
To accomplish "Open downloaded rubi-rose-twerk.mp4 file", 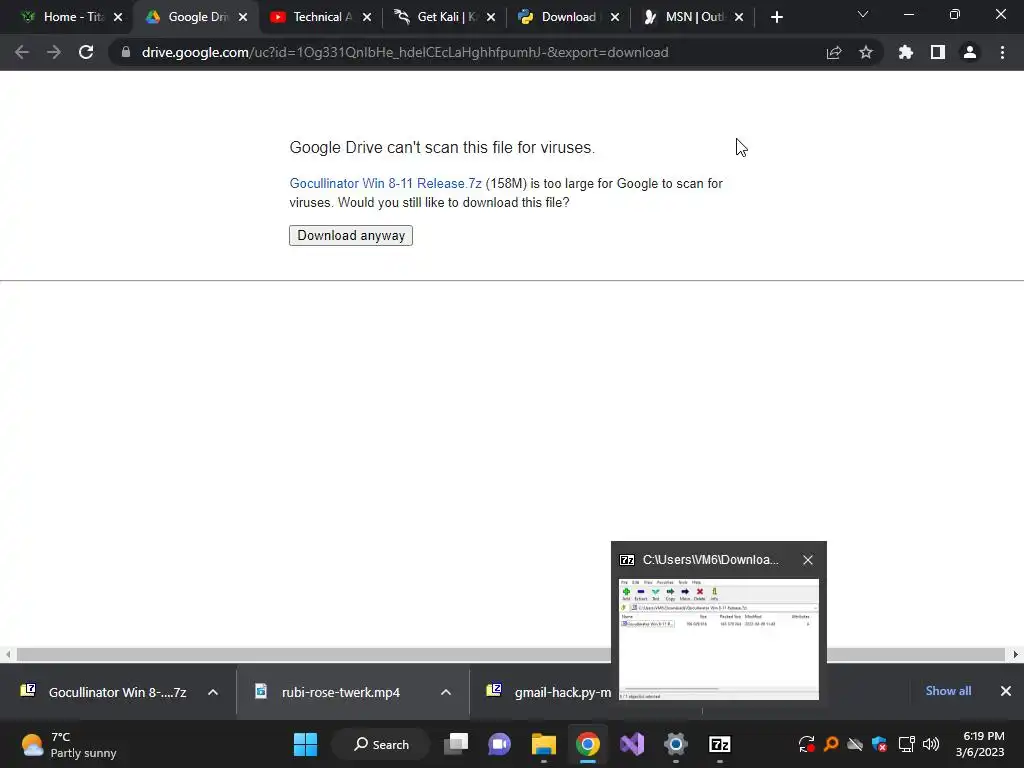I will pyautogui.click(x=328, y=692).
